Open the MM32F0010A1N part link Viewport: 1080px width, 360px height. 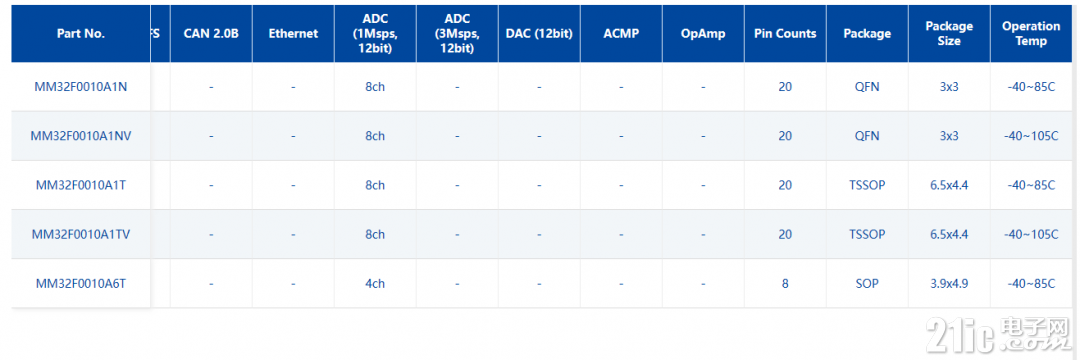81,87
